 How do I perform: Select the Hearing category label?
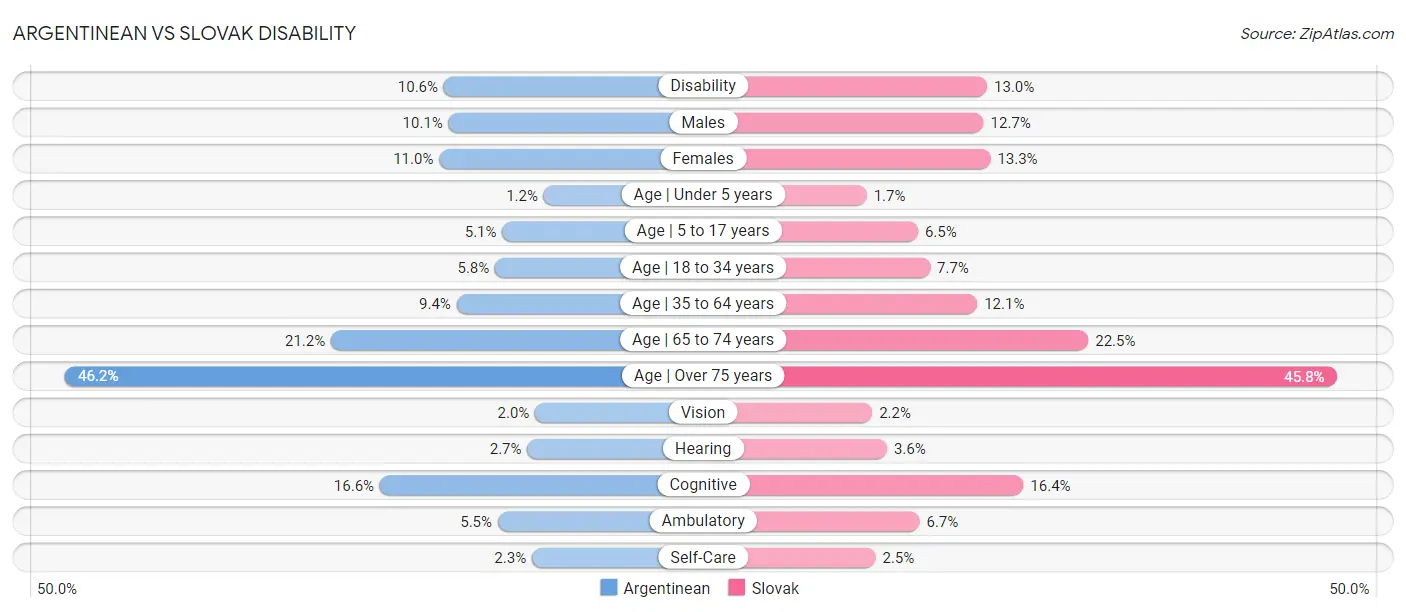tap(703, 449)
